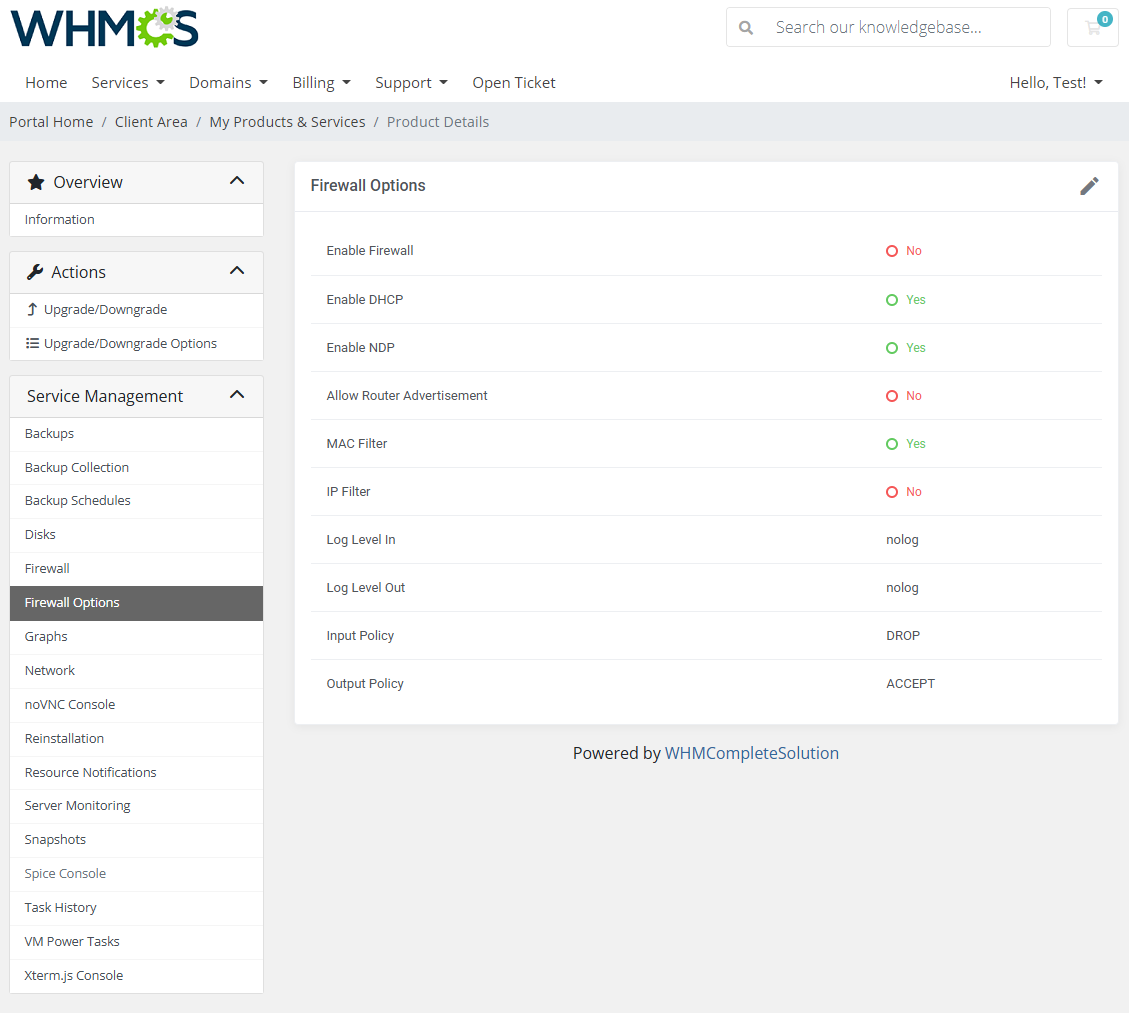
Task: Click the red circle status for IP Filter
Action: coord(891,492)
